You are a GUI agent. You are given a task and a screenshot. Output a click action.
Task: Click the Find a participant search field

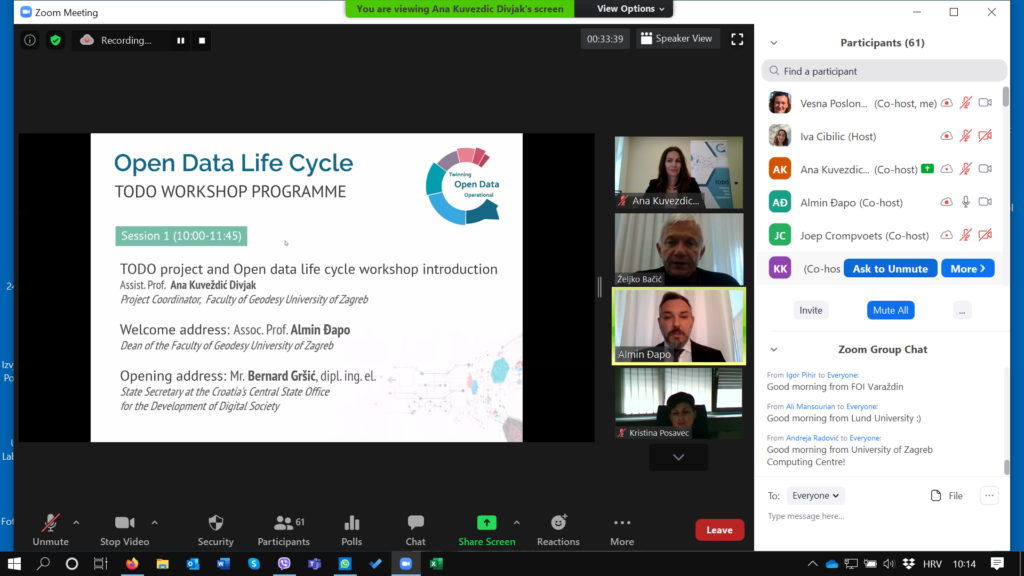pyautogui.click(x=884, y=71)
